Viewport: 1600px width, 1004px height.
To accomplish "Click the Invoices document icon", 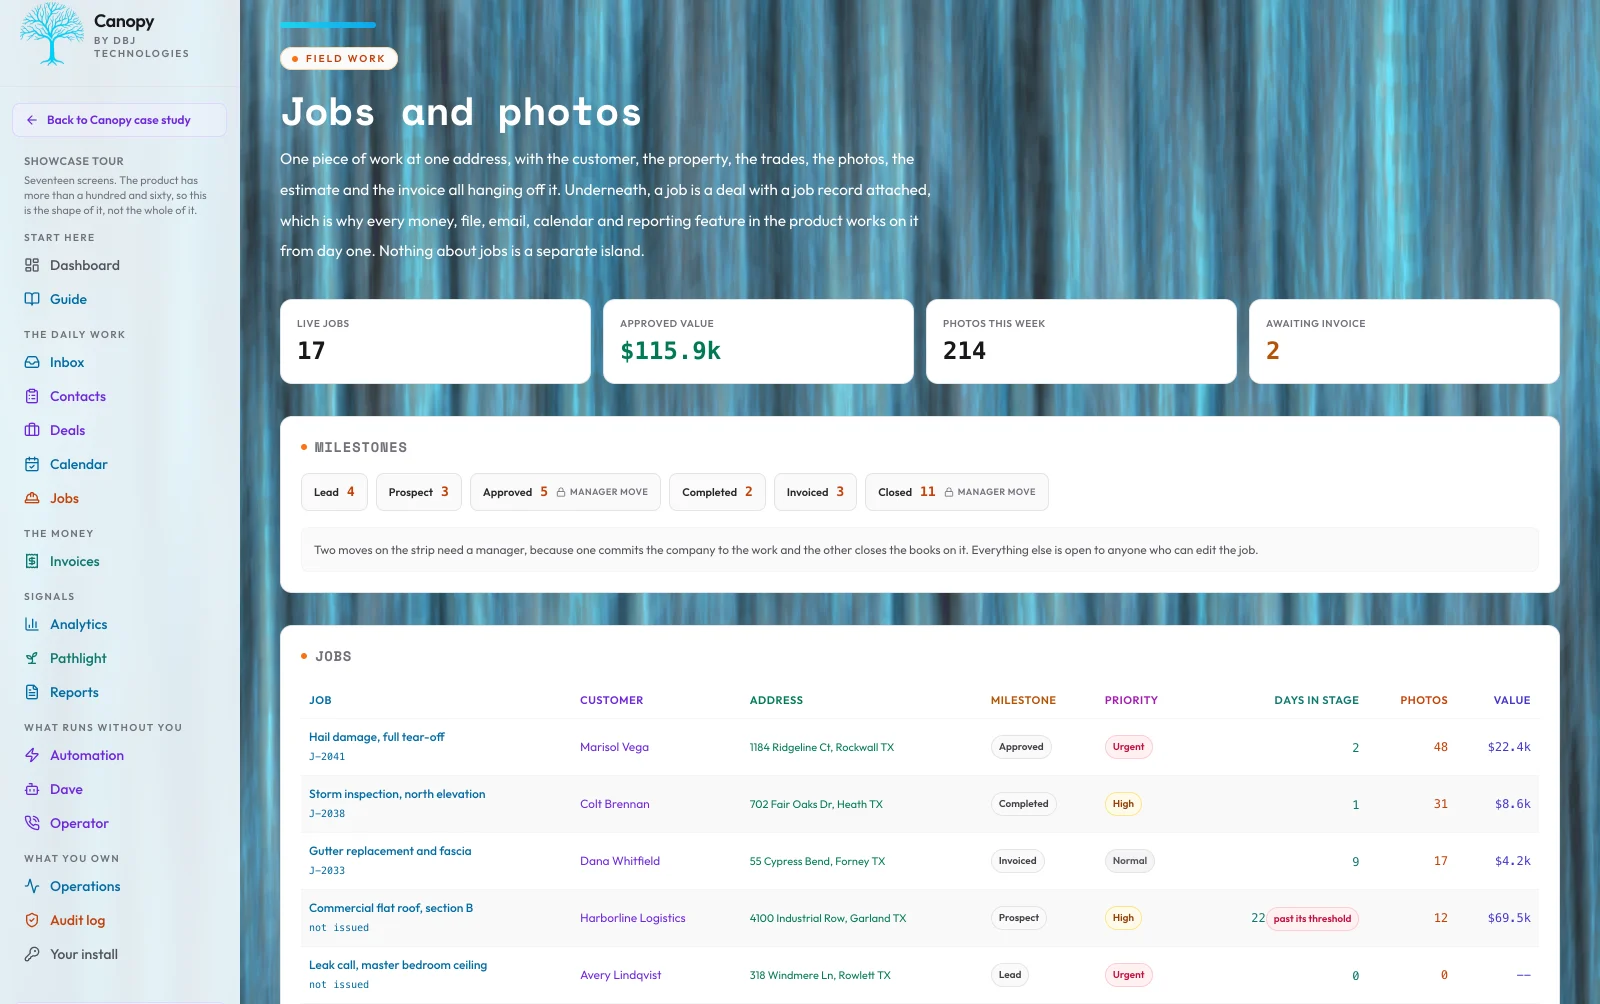I will tap(32, 561).
